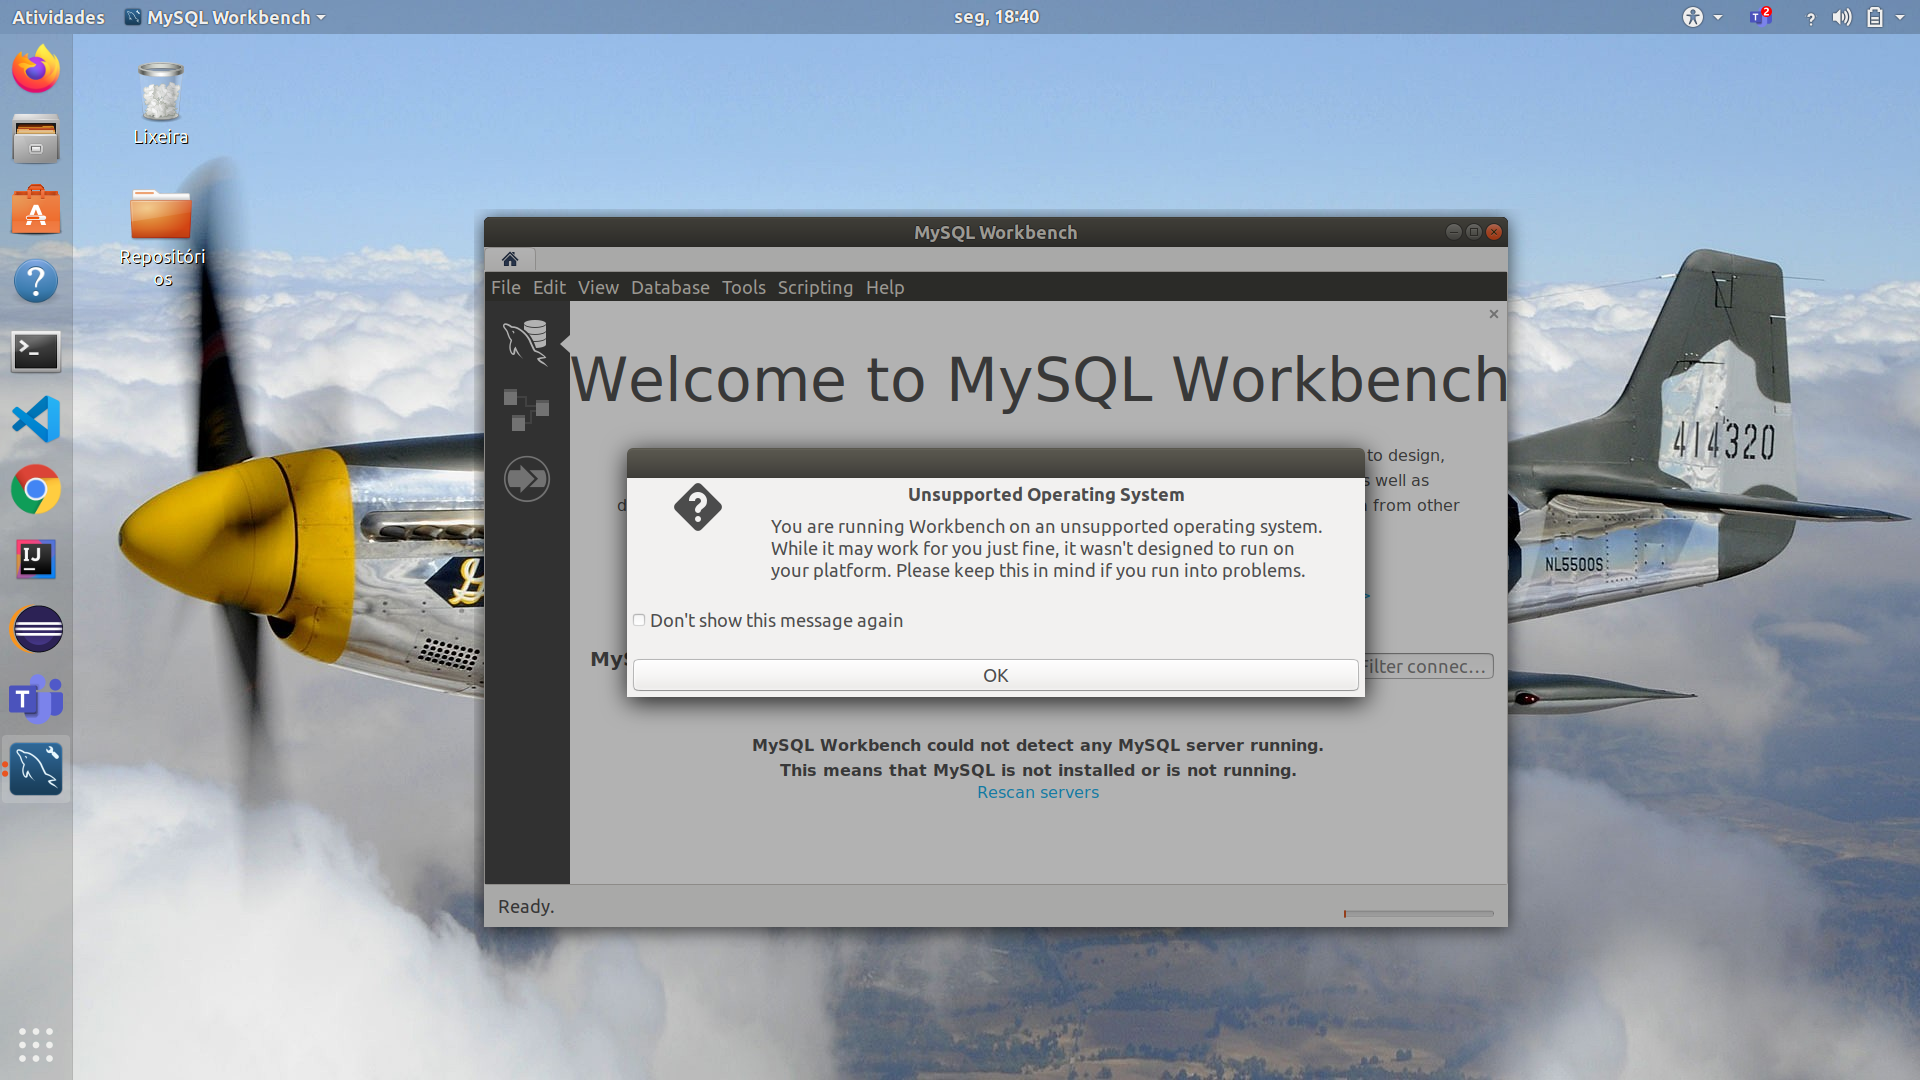This screenshot has height=1080, width=1920.
Task: Open the Scripting menu
Action: [815, 287]
